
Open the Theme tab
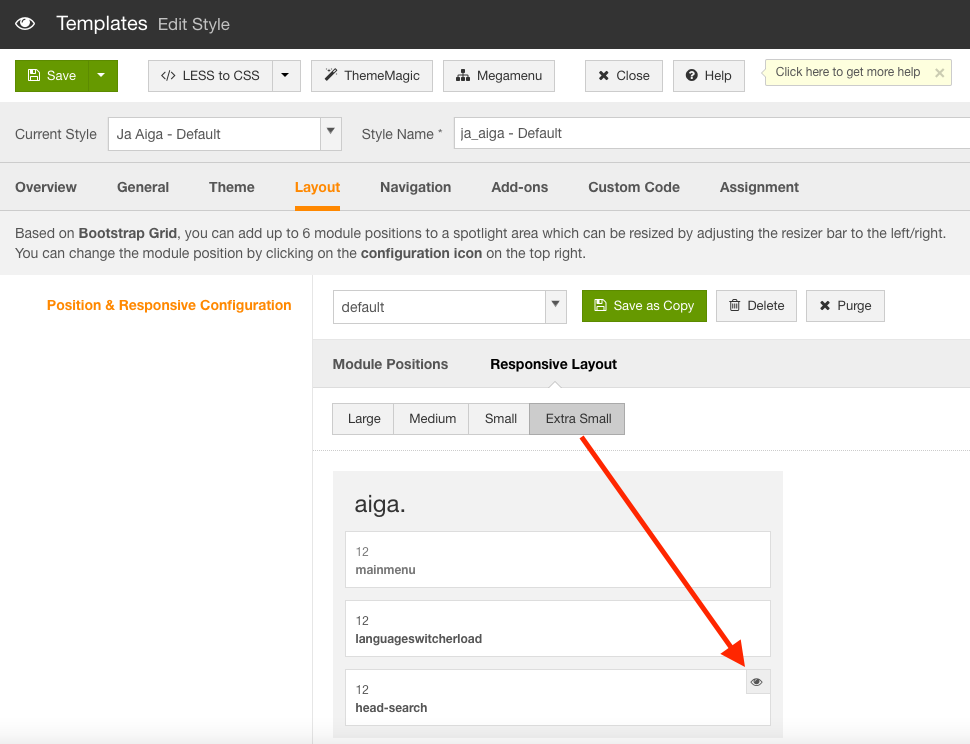(231, 187)
